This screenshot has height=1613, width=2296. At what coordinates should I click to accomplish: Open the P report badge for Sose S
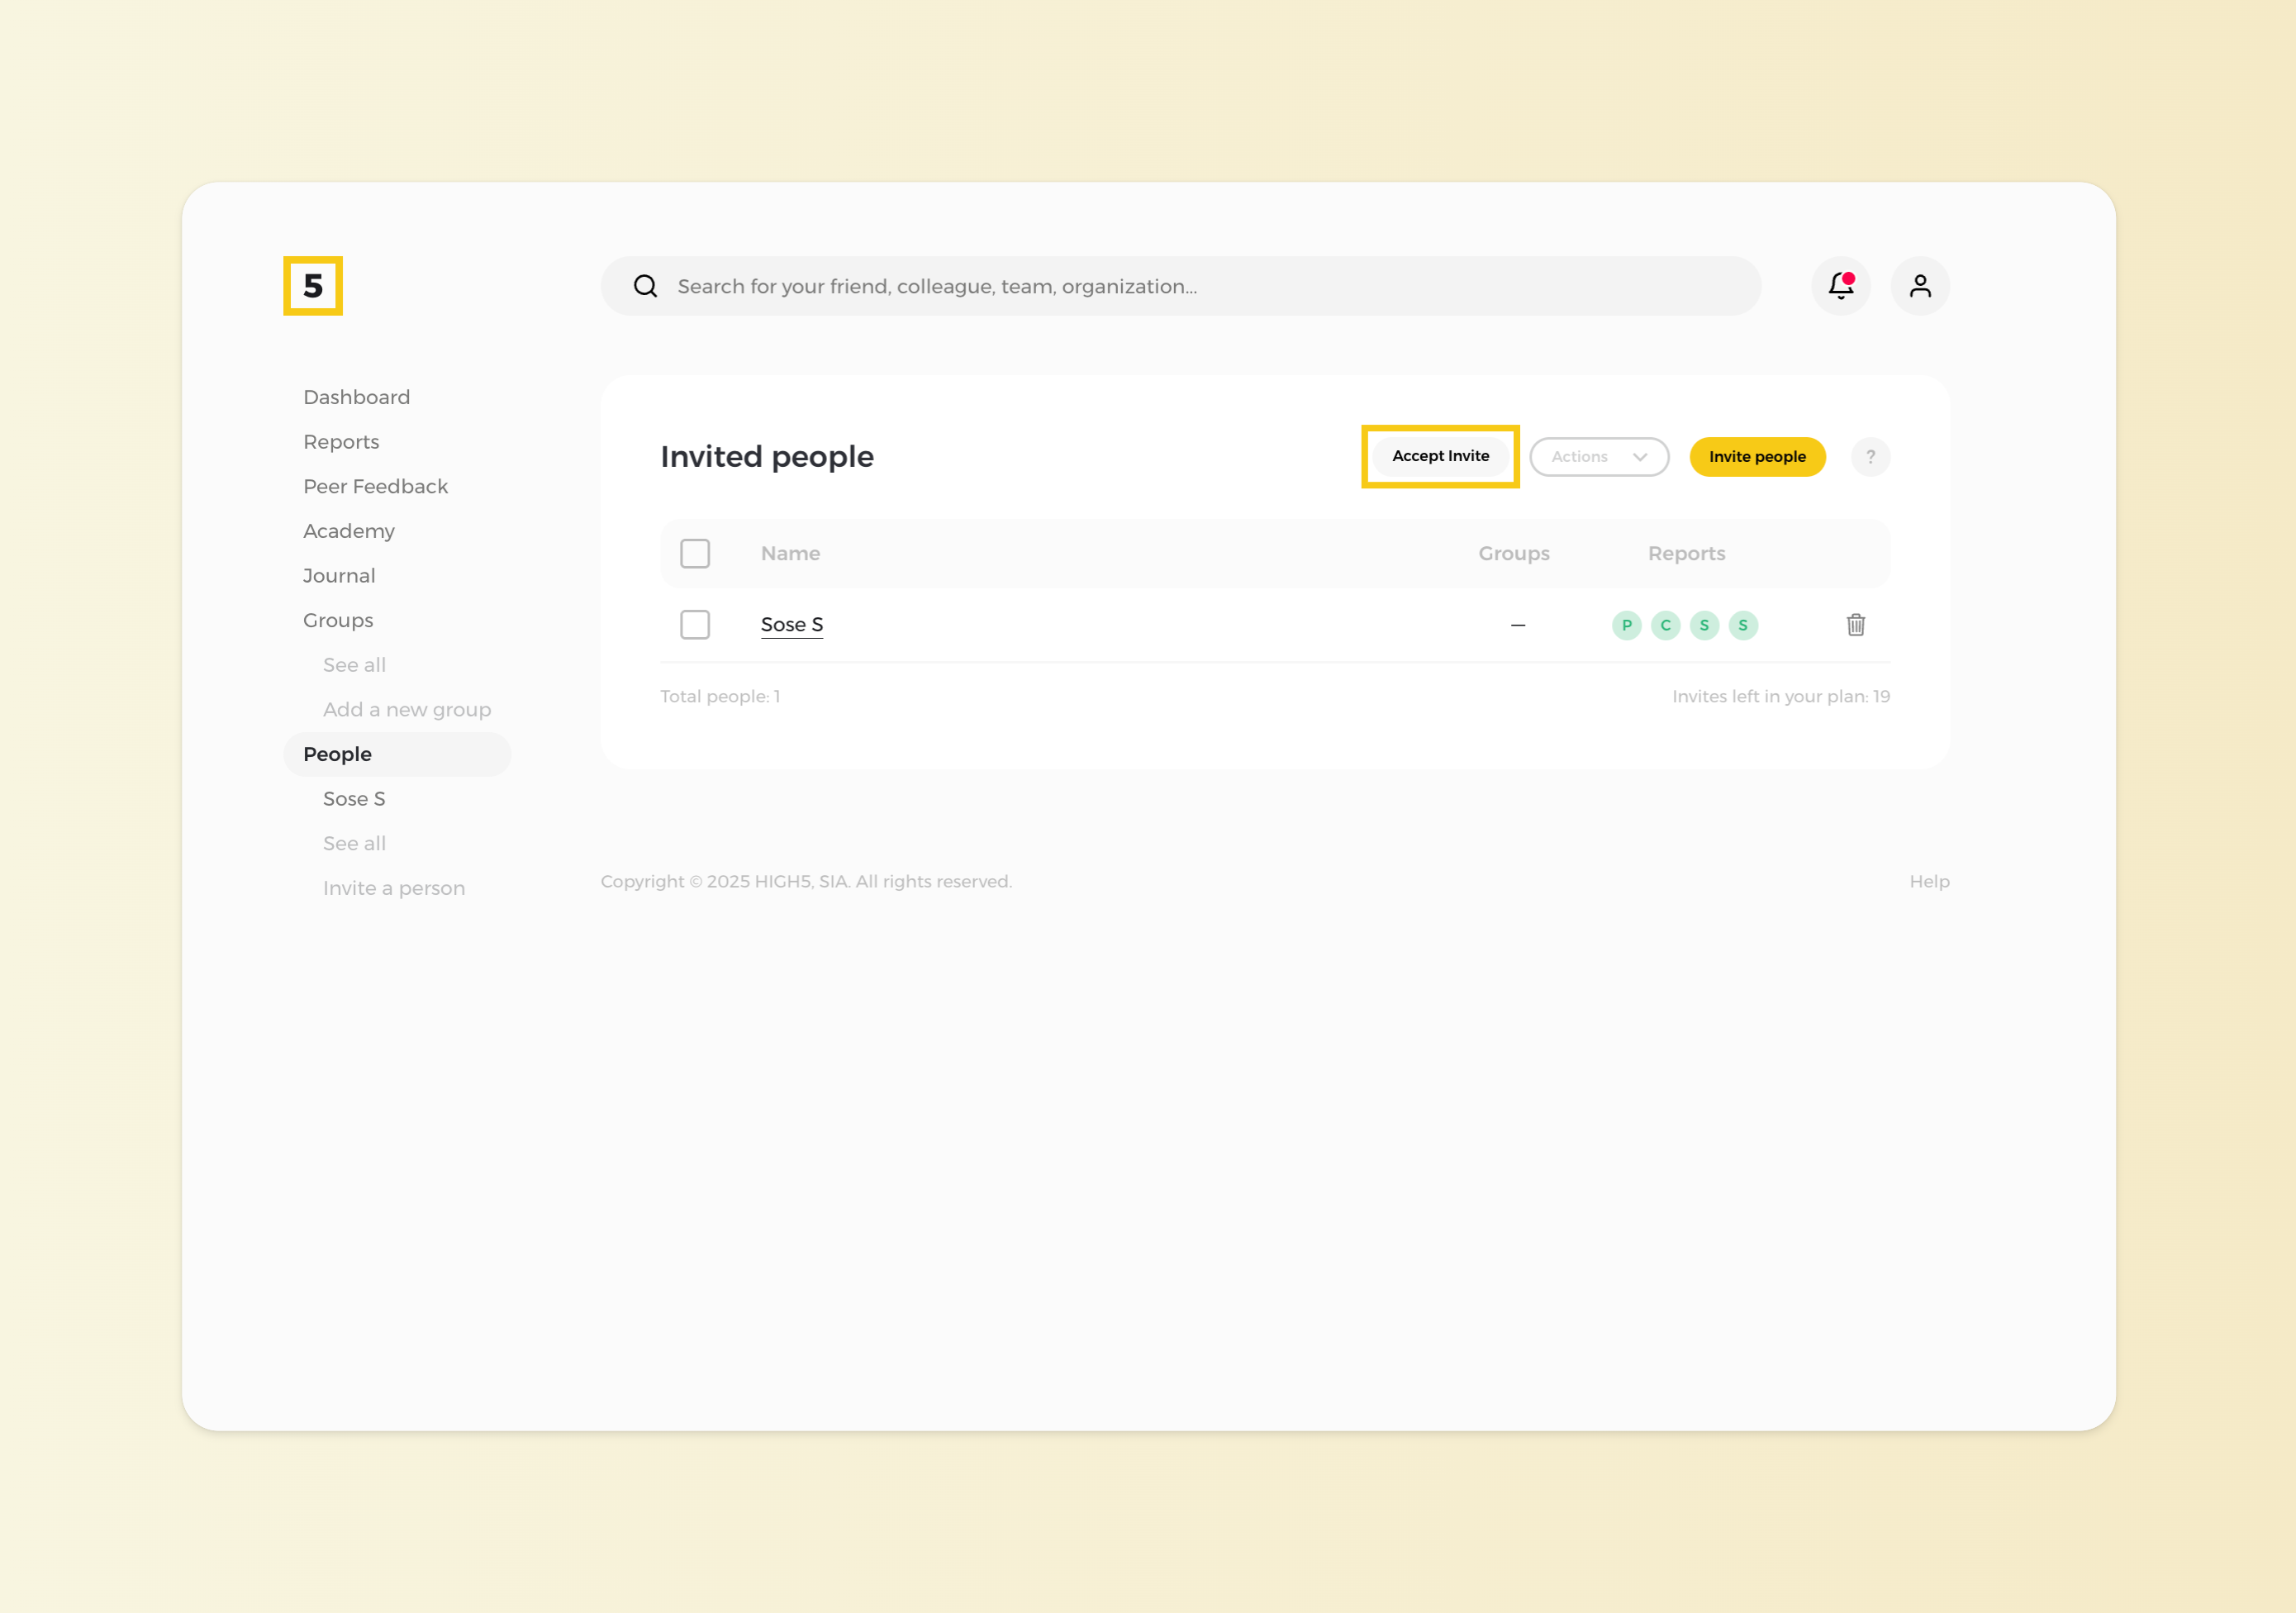pos(1627,624)
